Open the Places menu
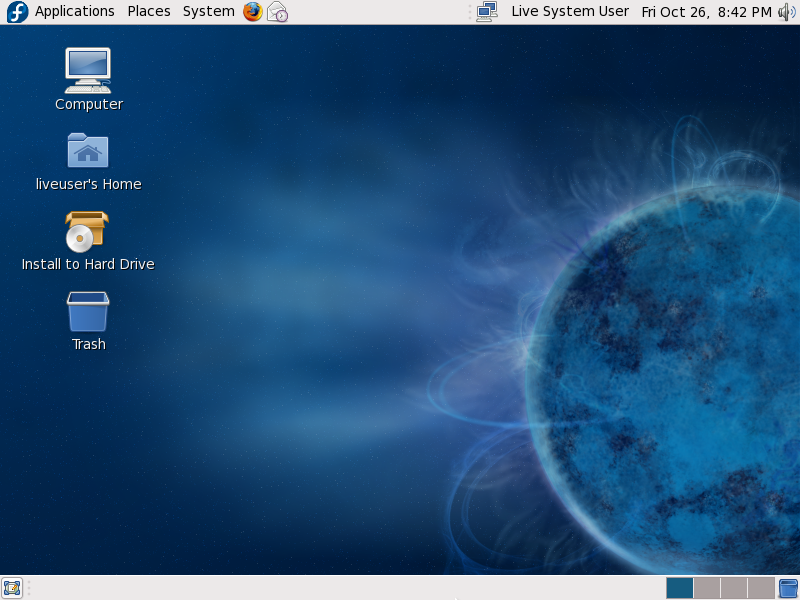Image resolution: width=800 pixels, height=600 pixels. [149, 12]
